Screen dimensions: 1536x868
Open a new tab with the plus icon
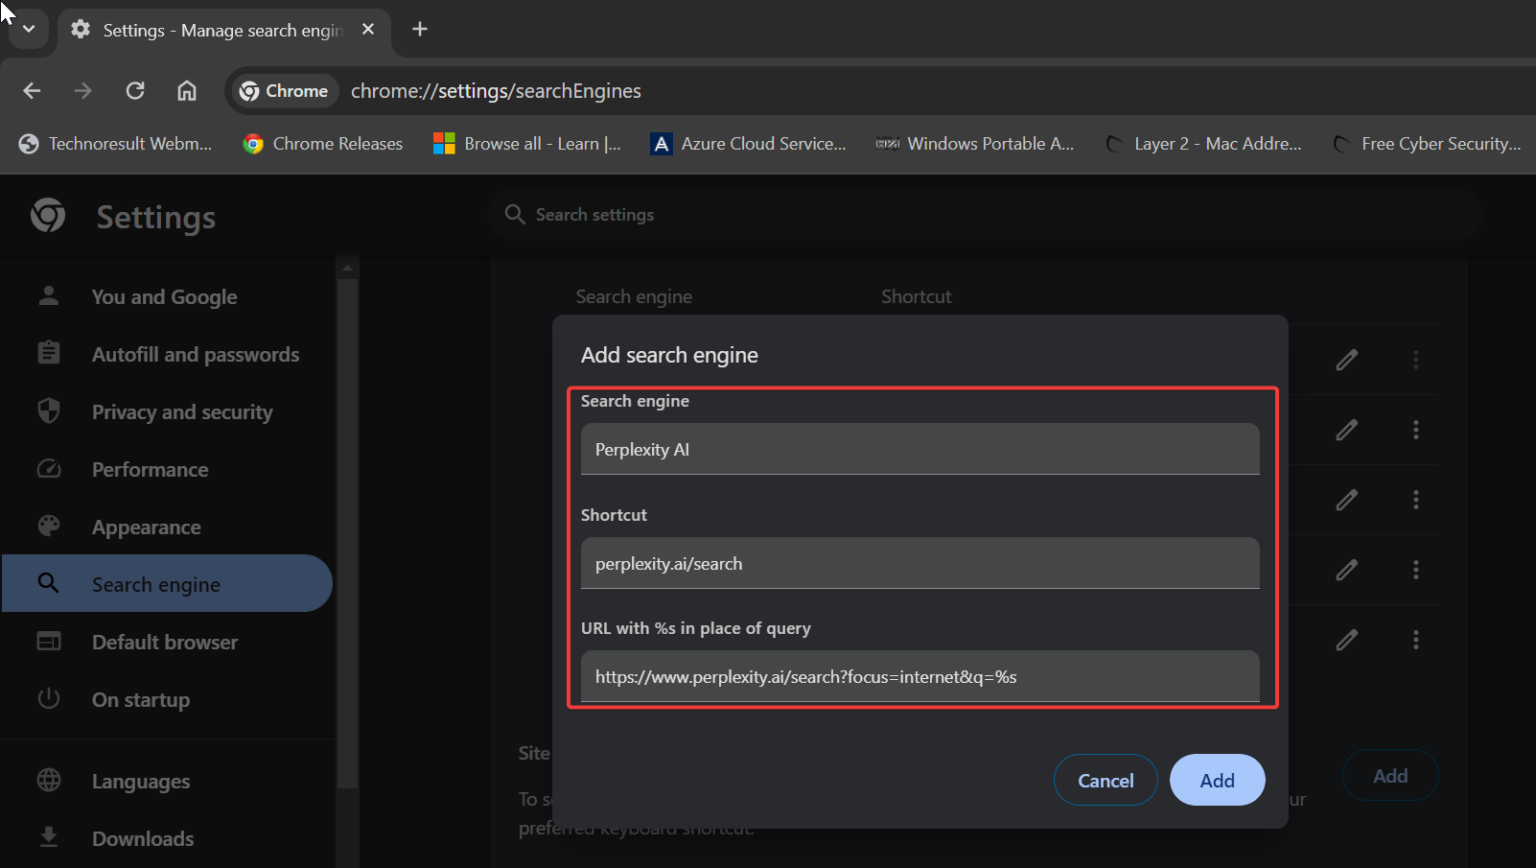coord(419,29)
